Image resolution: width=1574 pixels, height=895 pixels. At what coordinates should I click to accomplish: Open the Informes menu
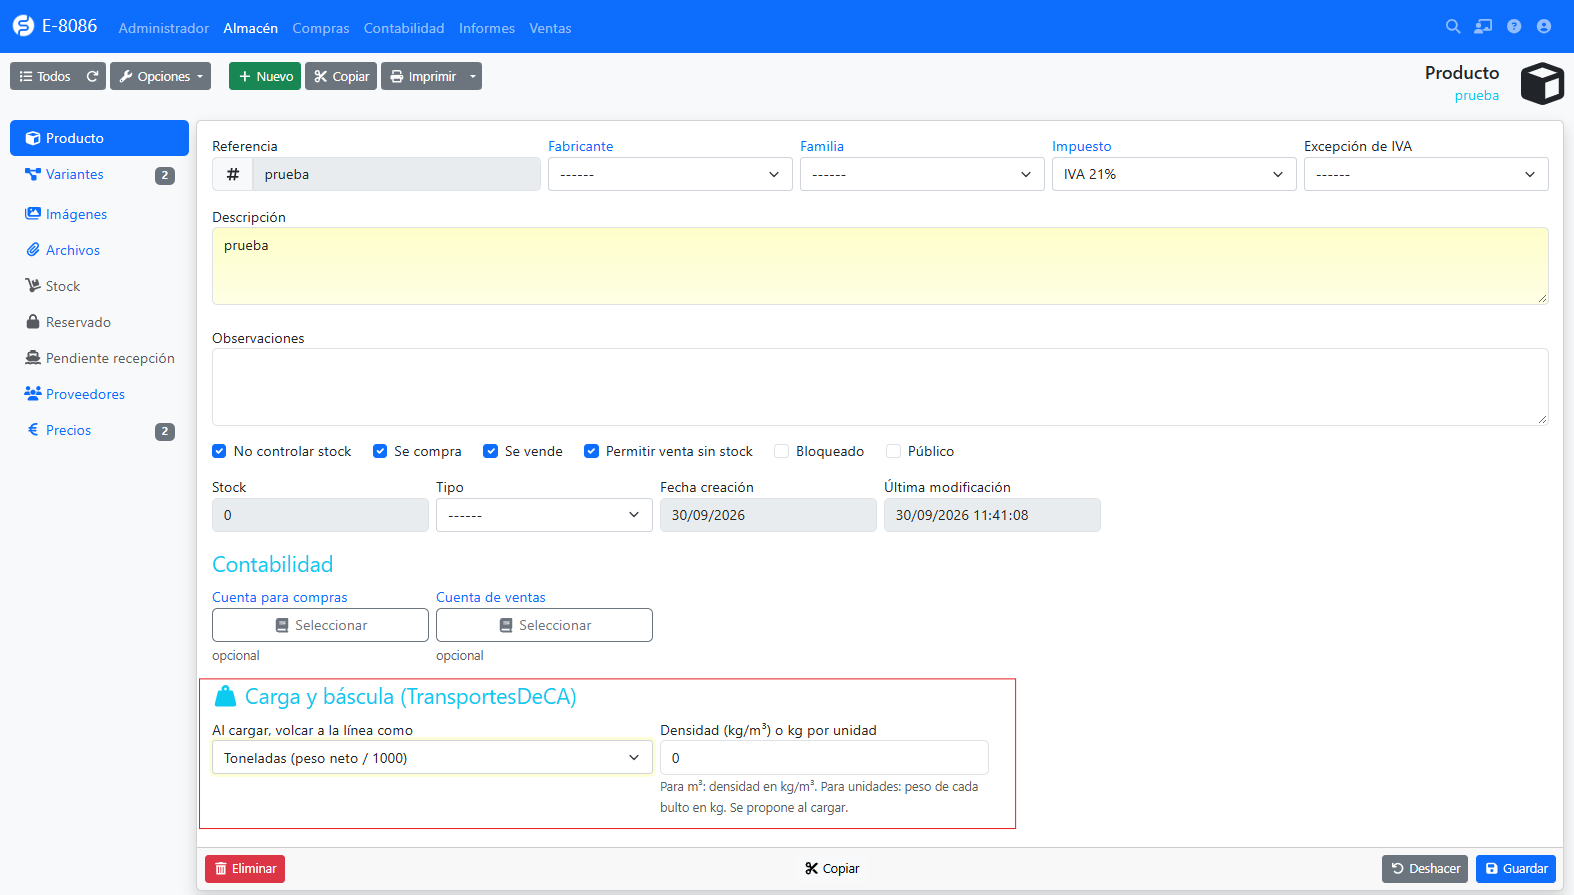487,28
